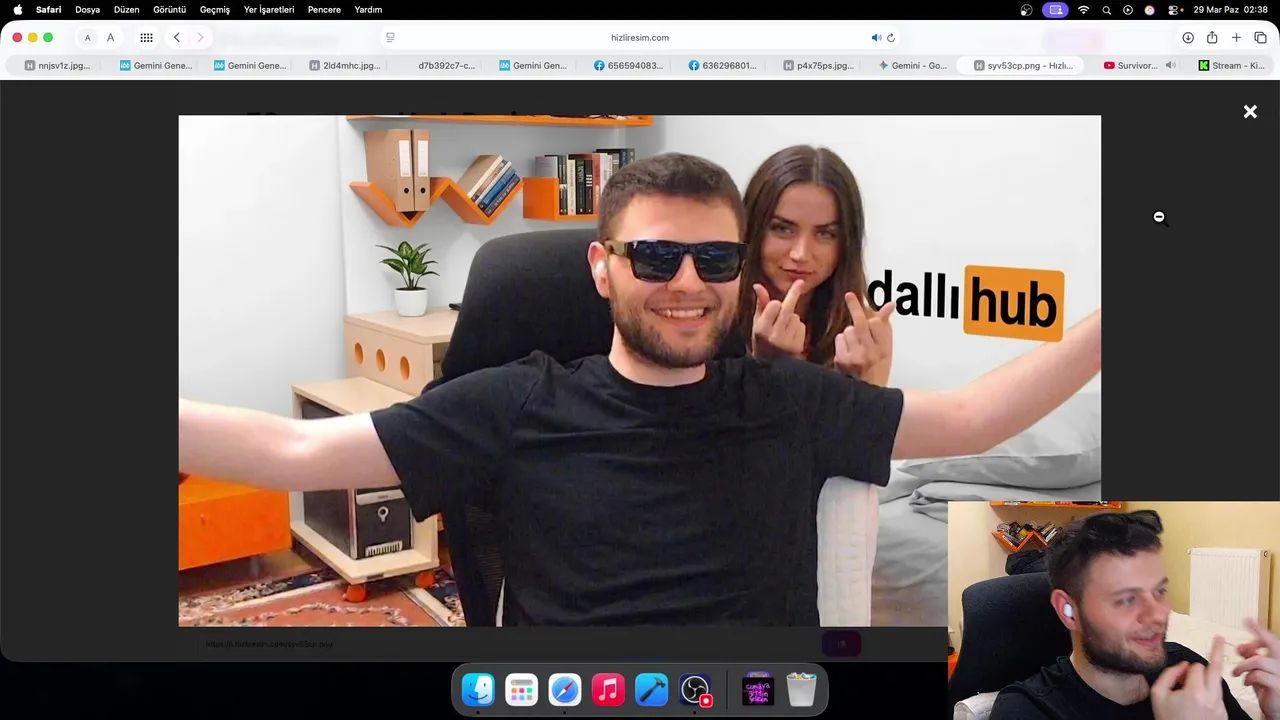Go back with the Safari back arrow
The height and width of the screenshot is (720, 1280).
[176, 38]
